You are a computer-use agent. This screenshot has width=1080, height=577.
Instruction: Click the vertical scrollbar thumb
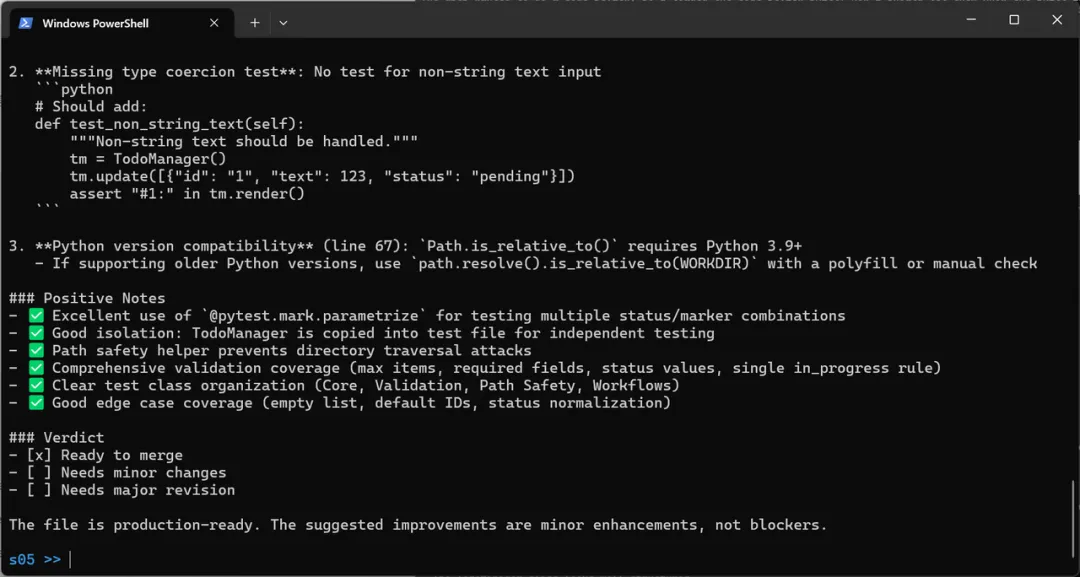[1074, 520]
